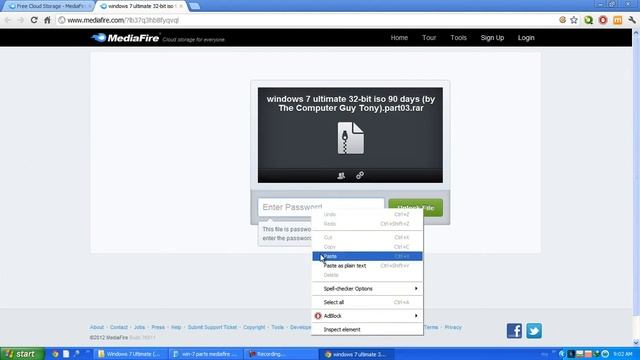
Task: Reload the page with the refresh icon
Action: 34,20
